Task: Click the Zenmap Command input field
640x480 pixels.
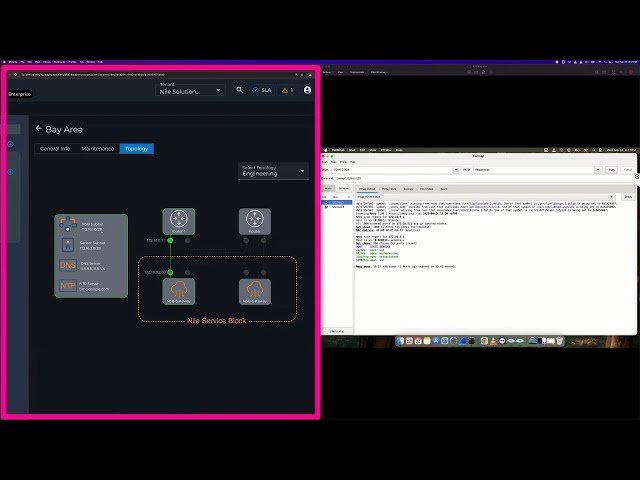Action: tap(484, 178)
